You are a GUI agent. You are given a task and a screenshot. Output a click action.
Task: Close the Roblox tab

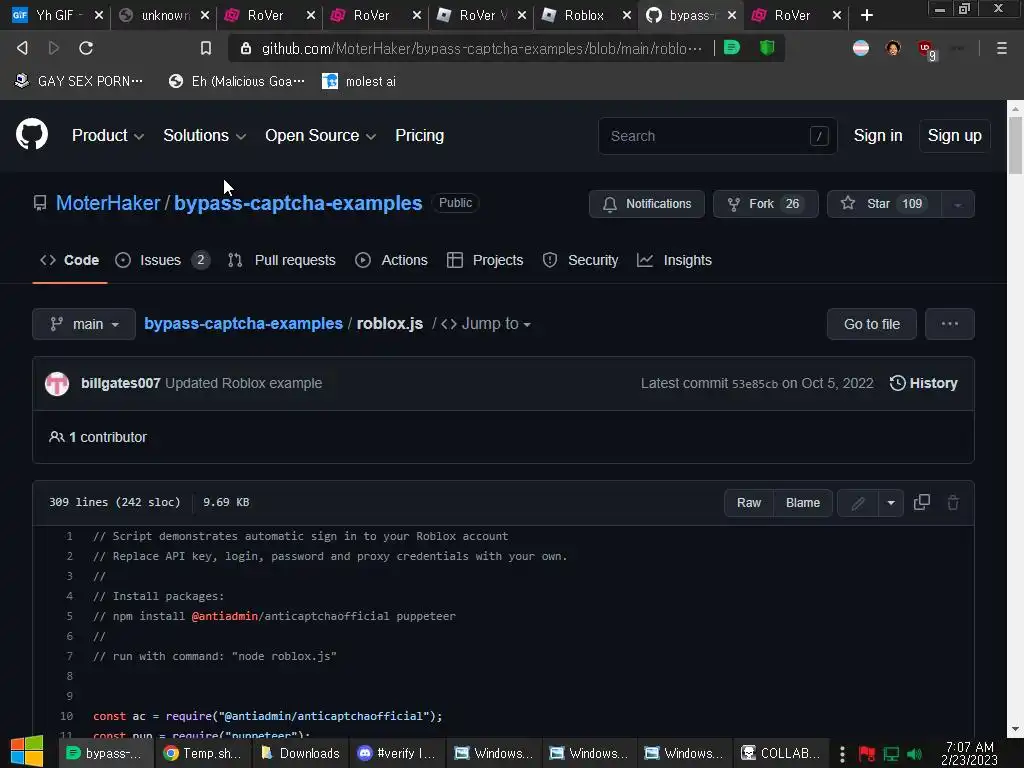click(626, 15)
